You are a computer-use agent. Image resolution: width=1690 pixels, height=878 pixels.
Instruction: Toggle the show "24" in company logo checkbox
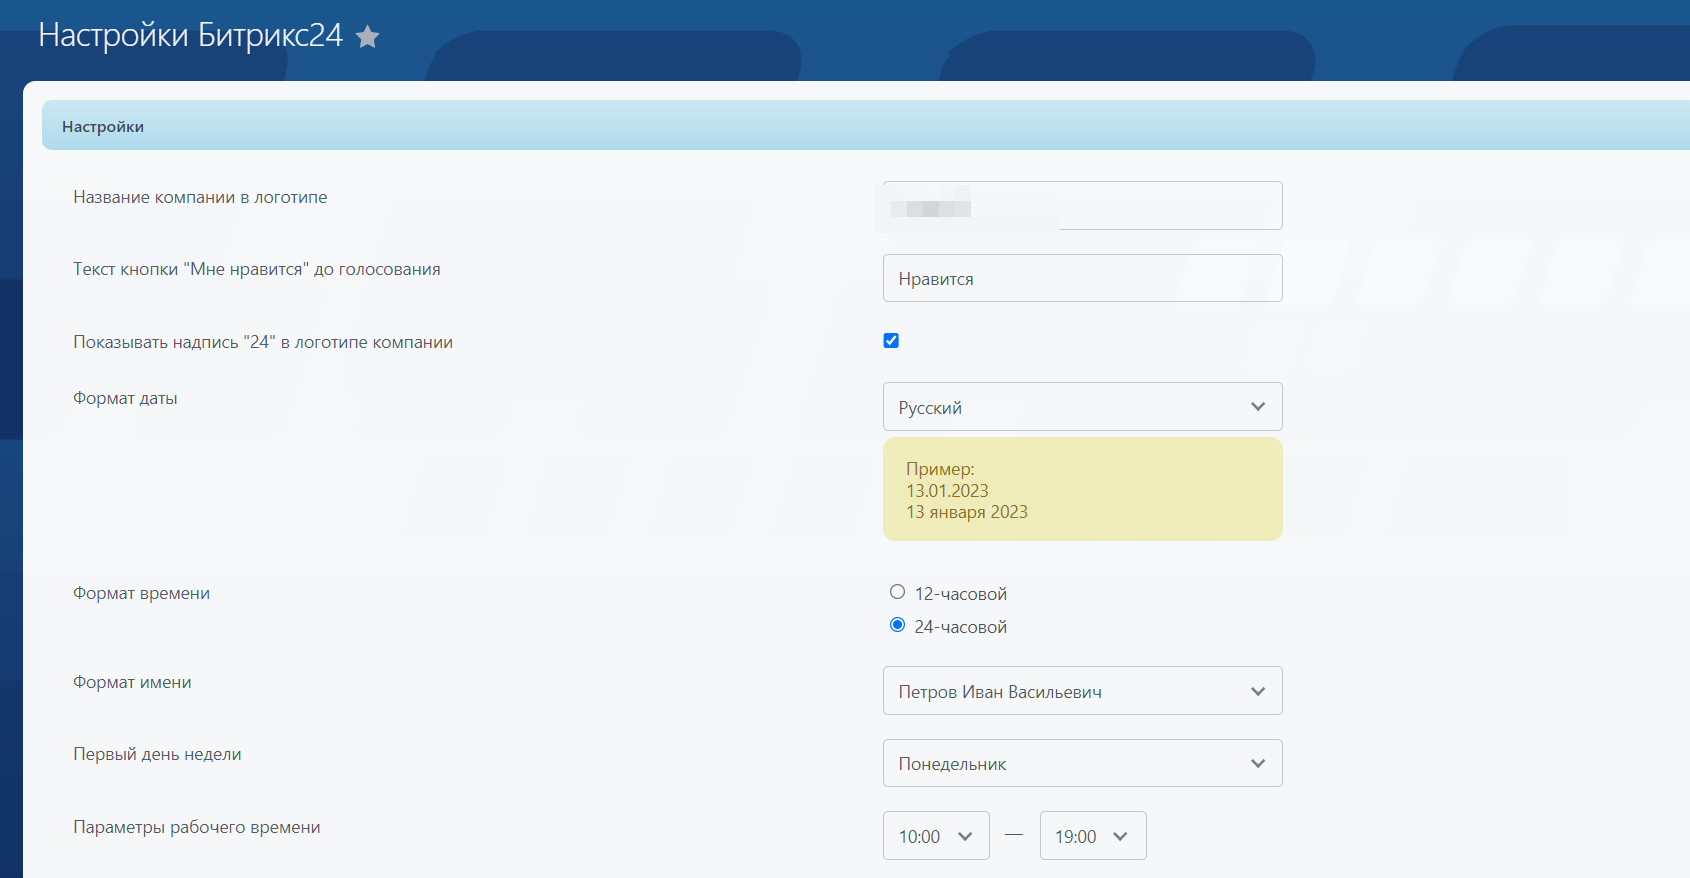891,341
